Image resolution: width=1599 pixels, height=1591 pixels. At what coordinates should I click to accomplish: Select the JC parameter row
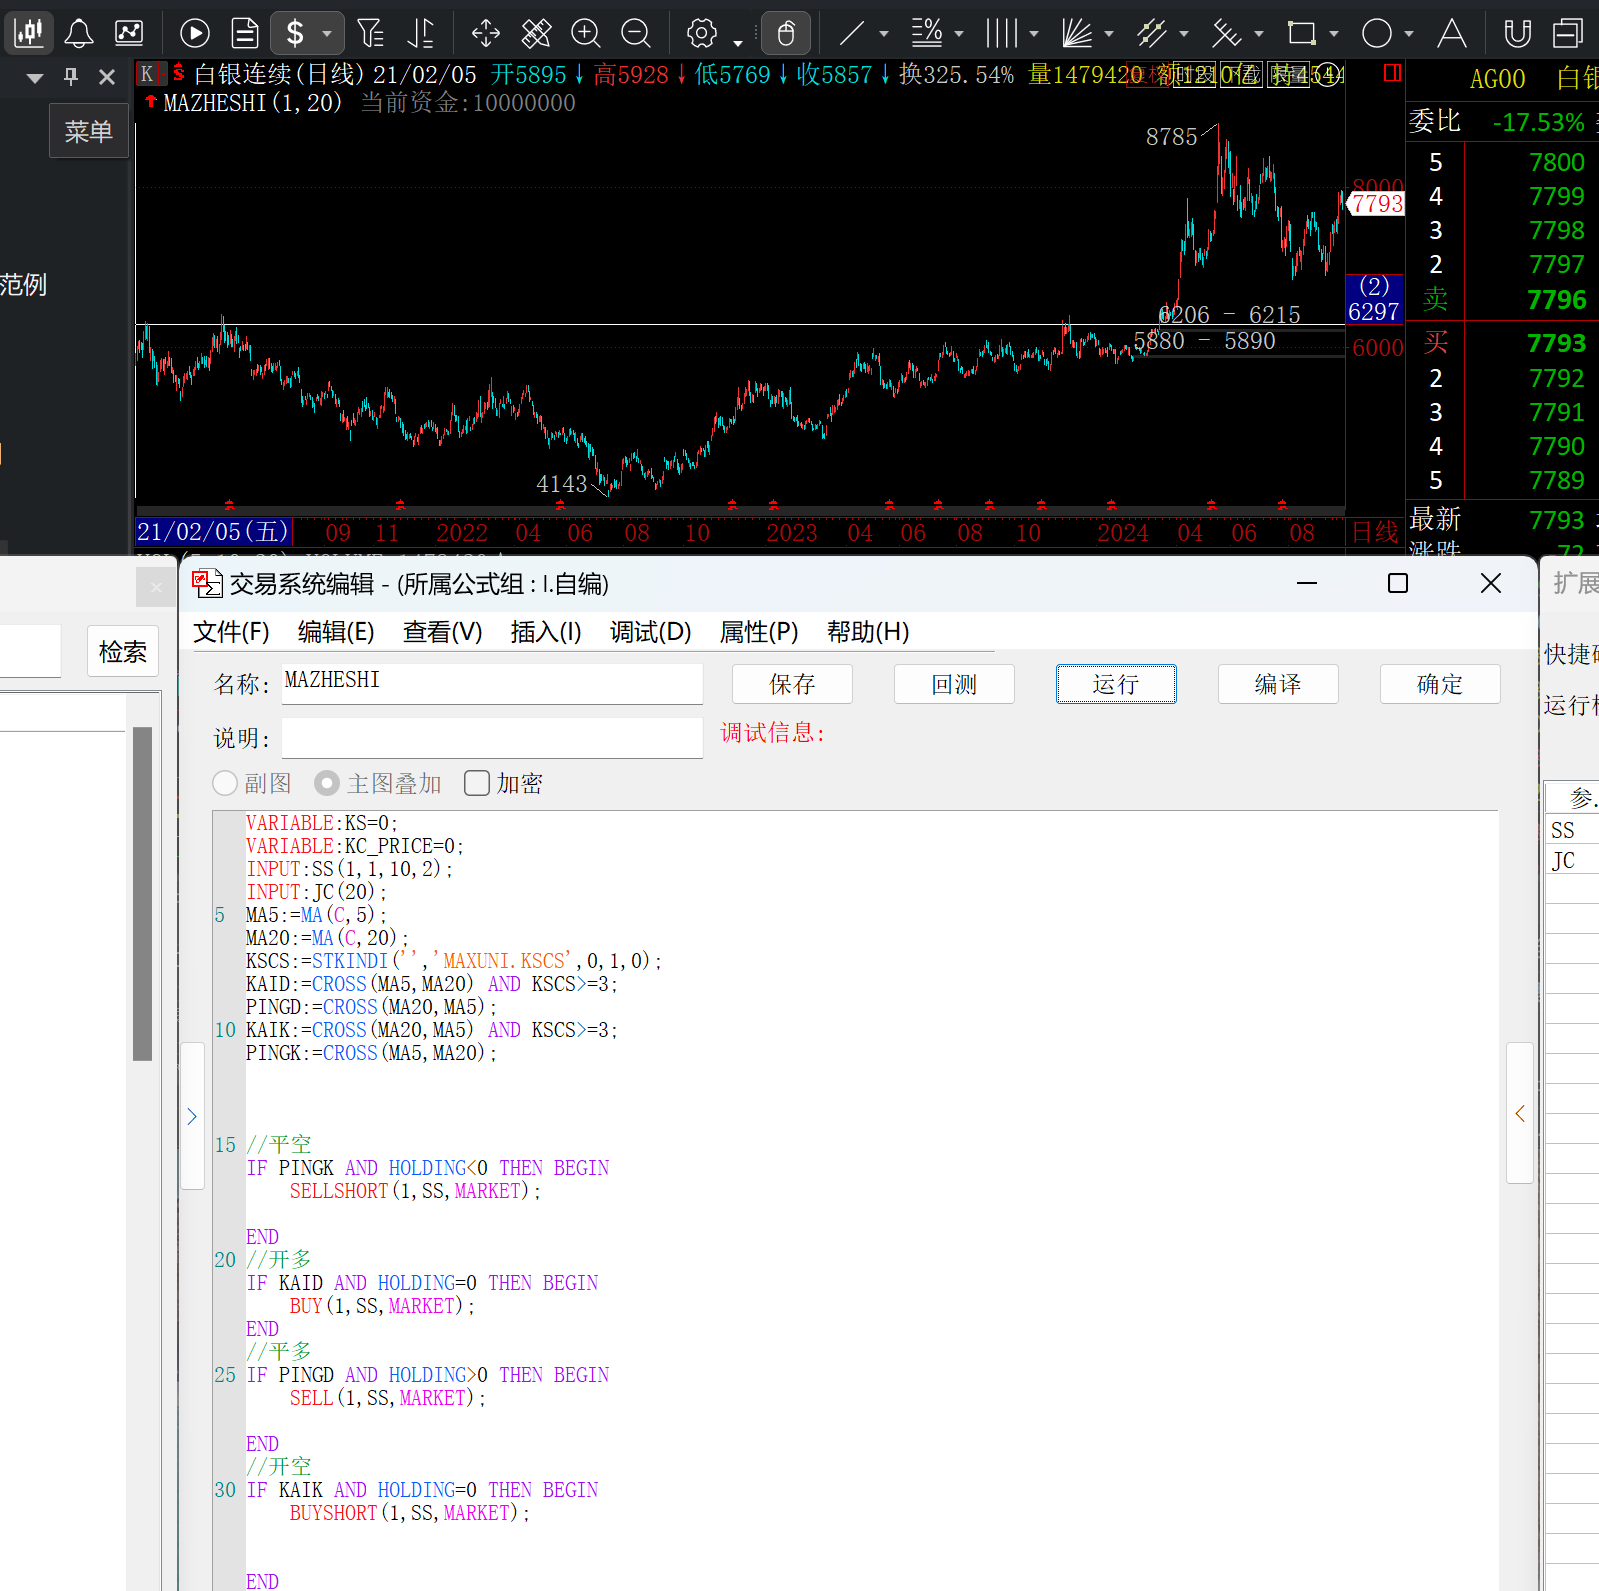1572,860
